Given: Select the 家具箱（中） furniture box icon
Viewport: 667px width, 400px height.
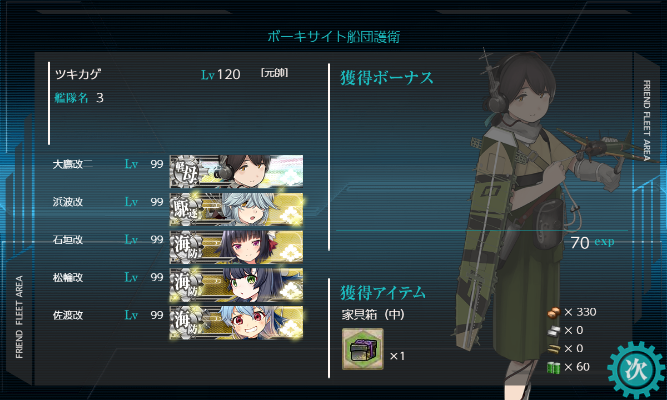Looking at the screenshot, I should (x=363, y=349).
